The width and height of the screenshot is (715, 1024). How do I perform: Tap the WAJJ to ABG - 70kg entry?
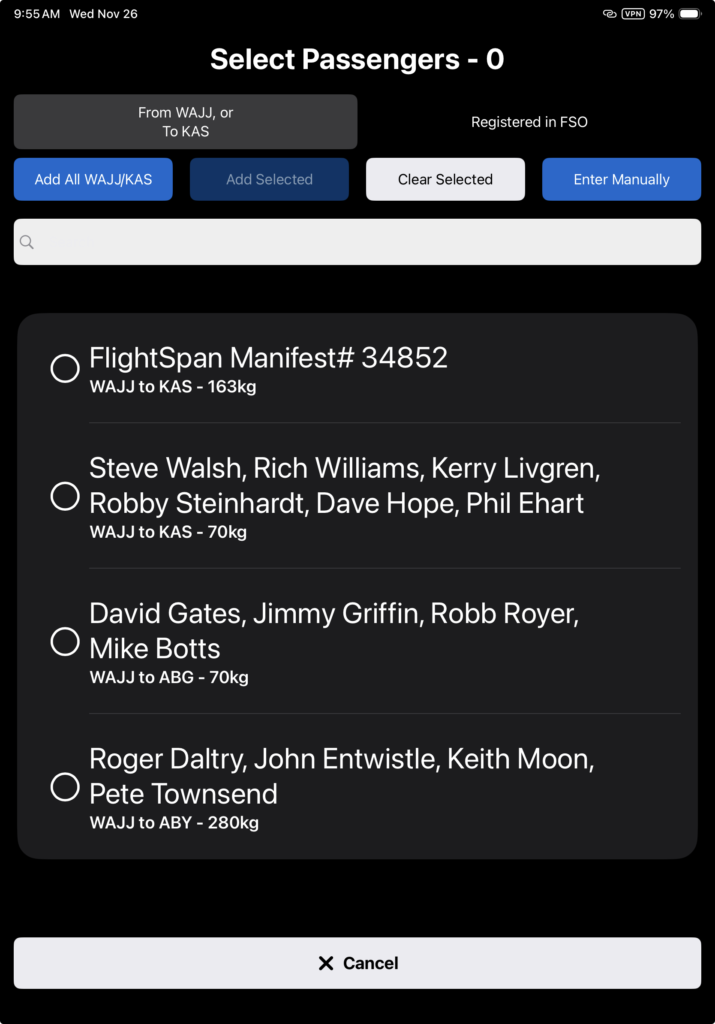click(169, 677)
